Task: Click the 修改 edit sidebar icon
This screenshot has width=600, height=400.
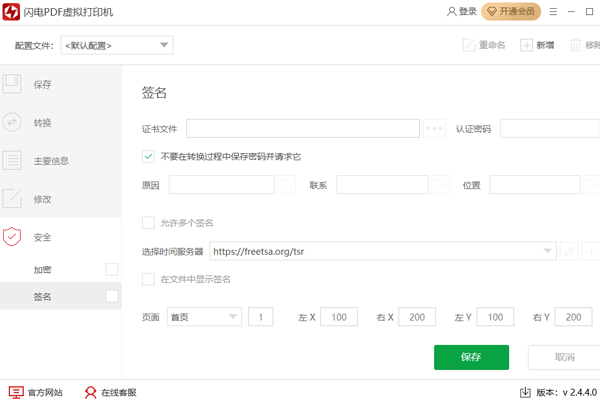Action: (x=13, y=198)
